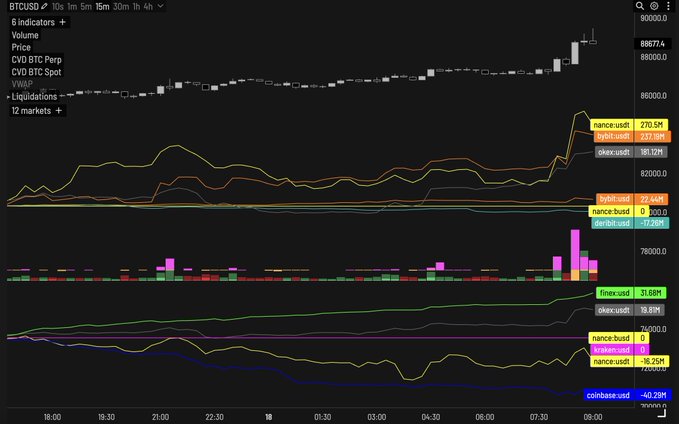The height and width of the screenshot is (424, 679).
Task: Click the 90000.0 price axis tick
Action: [x=653, y=18]
